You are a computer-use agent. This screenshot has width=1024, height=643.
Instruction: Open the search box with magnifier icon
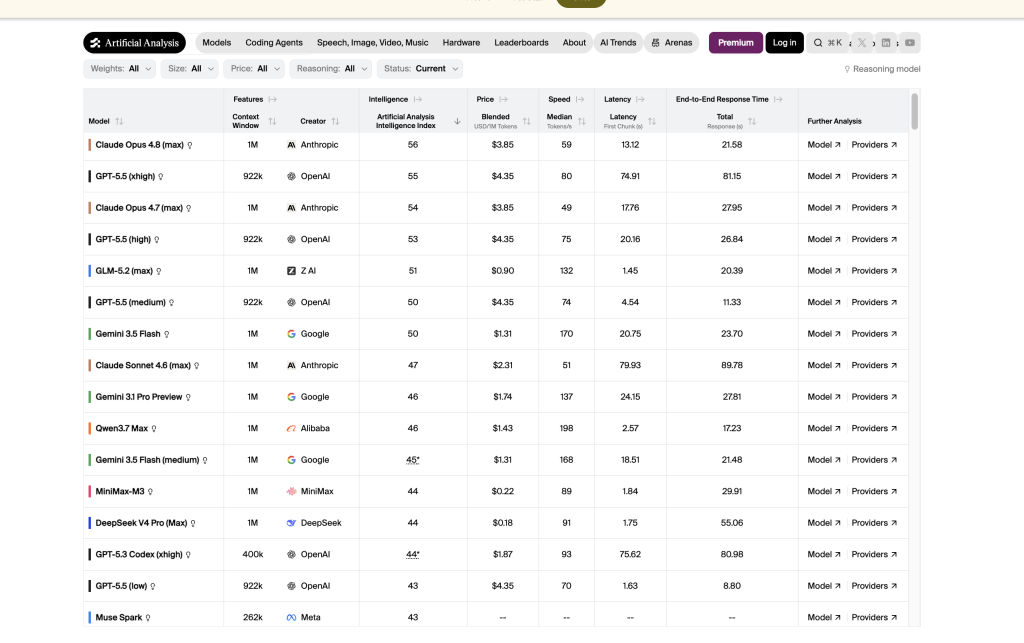[827, 43]
